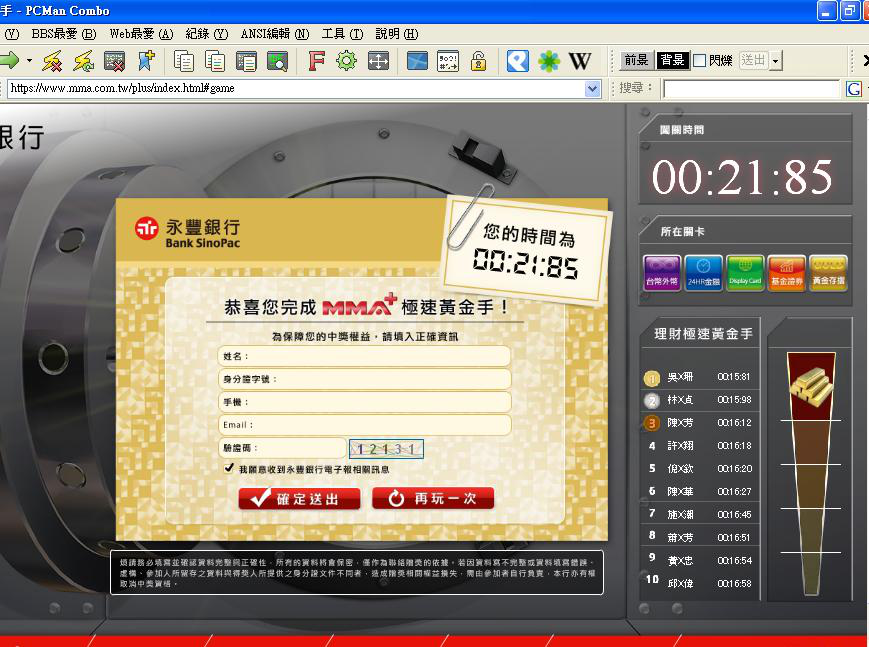Click leaderboard time 00:16:51
The height and width of the screenshot is (647, 869).
[x=734, y=537]
